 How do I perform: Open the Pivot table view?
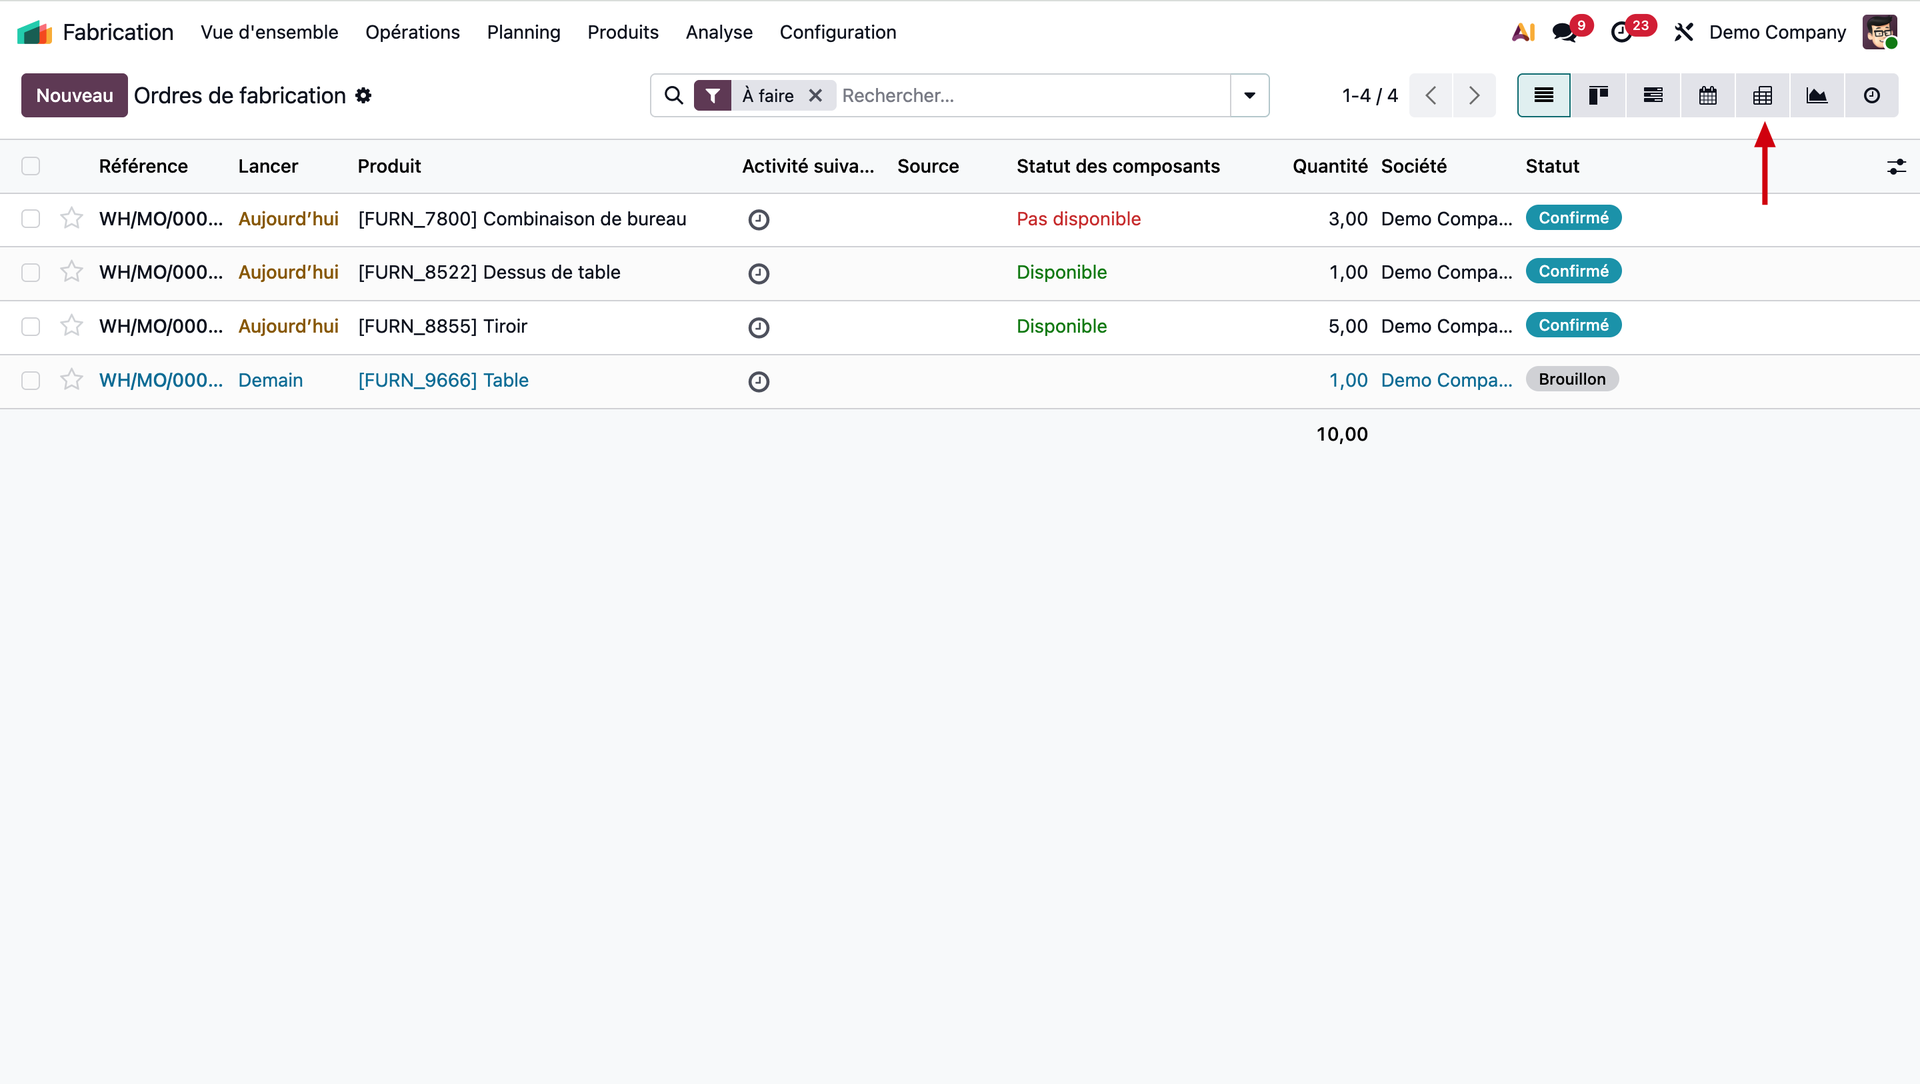pyautogui.click(x=1762, y=96)
